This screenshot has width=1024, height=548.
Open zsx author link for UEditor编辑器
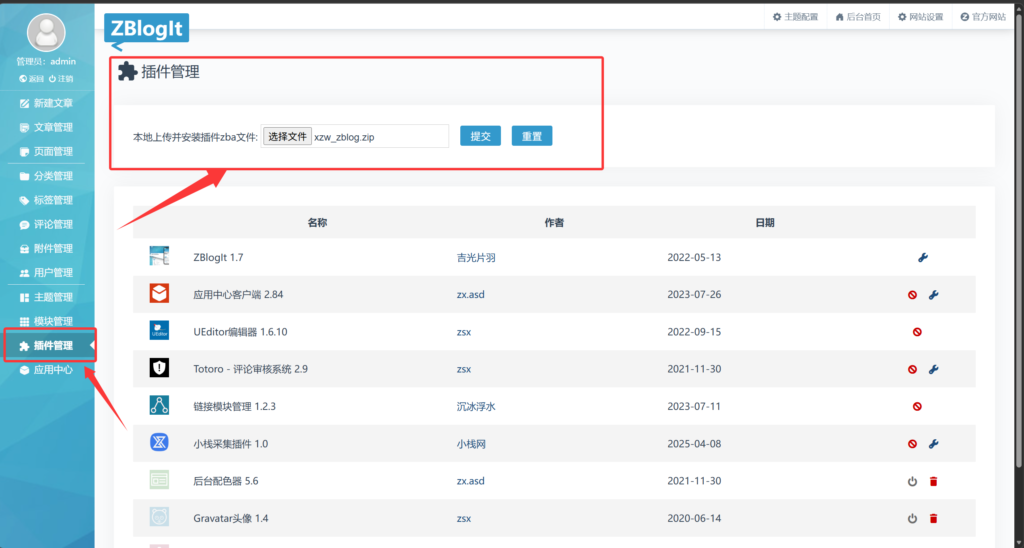click(464, 332)
